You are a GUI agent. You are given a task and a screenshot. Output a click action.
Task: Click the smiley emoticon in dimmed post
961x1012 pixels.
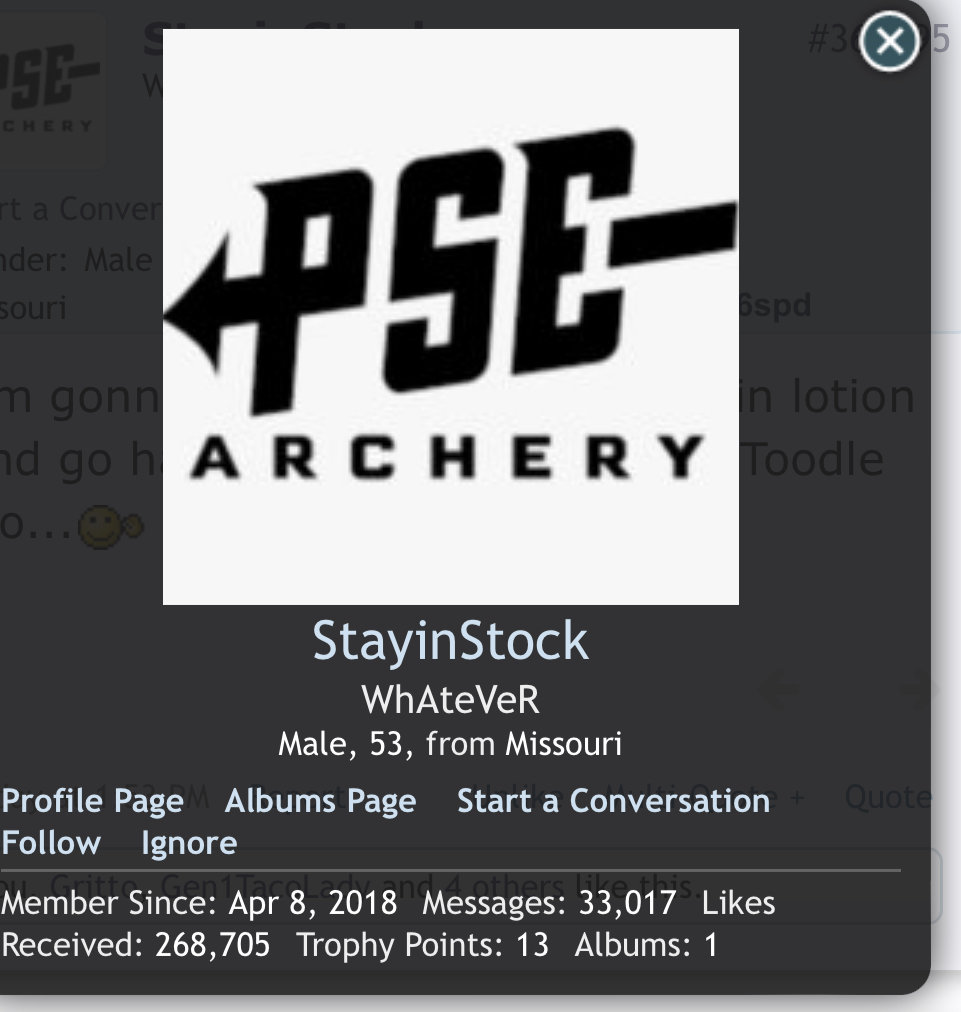click(x=110, y=527)
